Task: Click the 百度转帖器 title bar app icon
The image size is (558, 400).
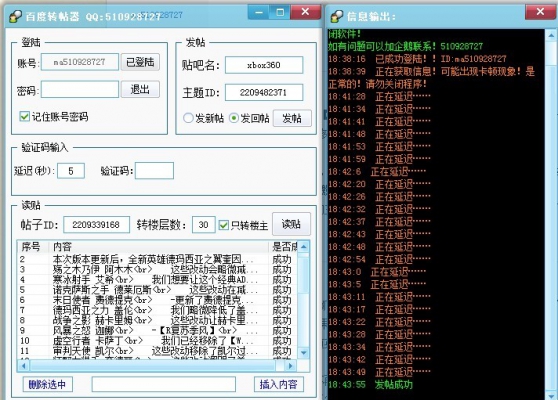Action: [x=15, y=16]
